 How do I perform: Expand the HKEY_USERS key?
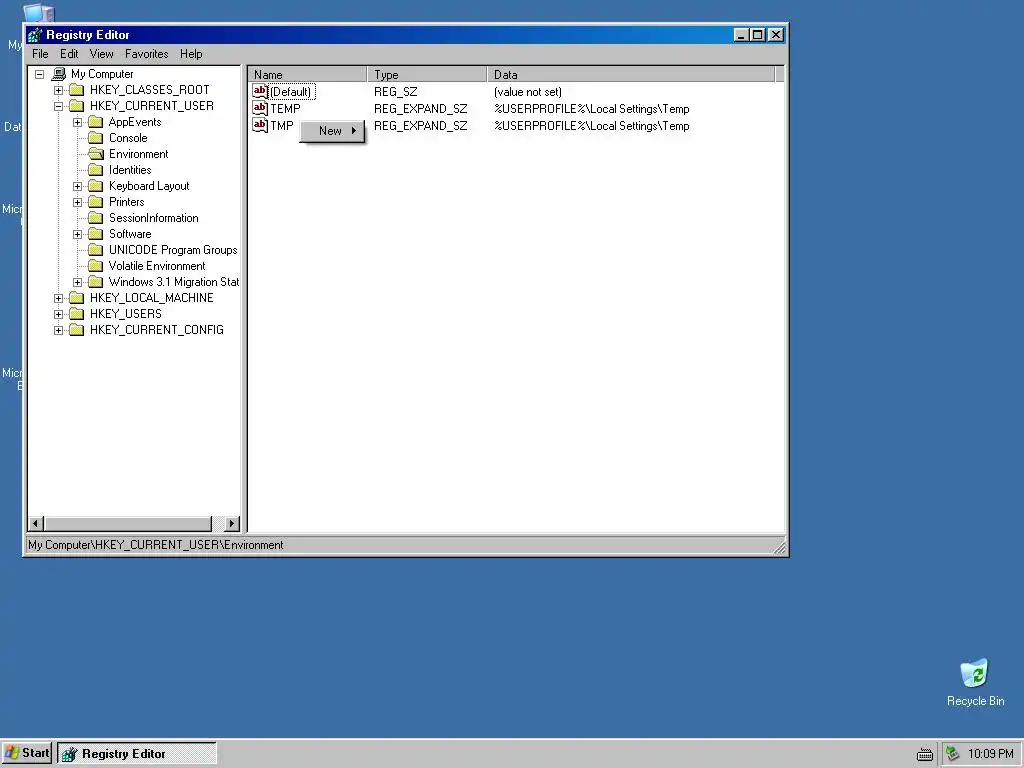tap(58, 314)
